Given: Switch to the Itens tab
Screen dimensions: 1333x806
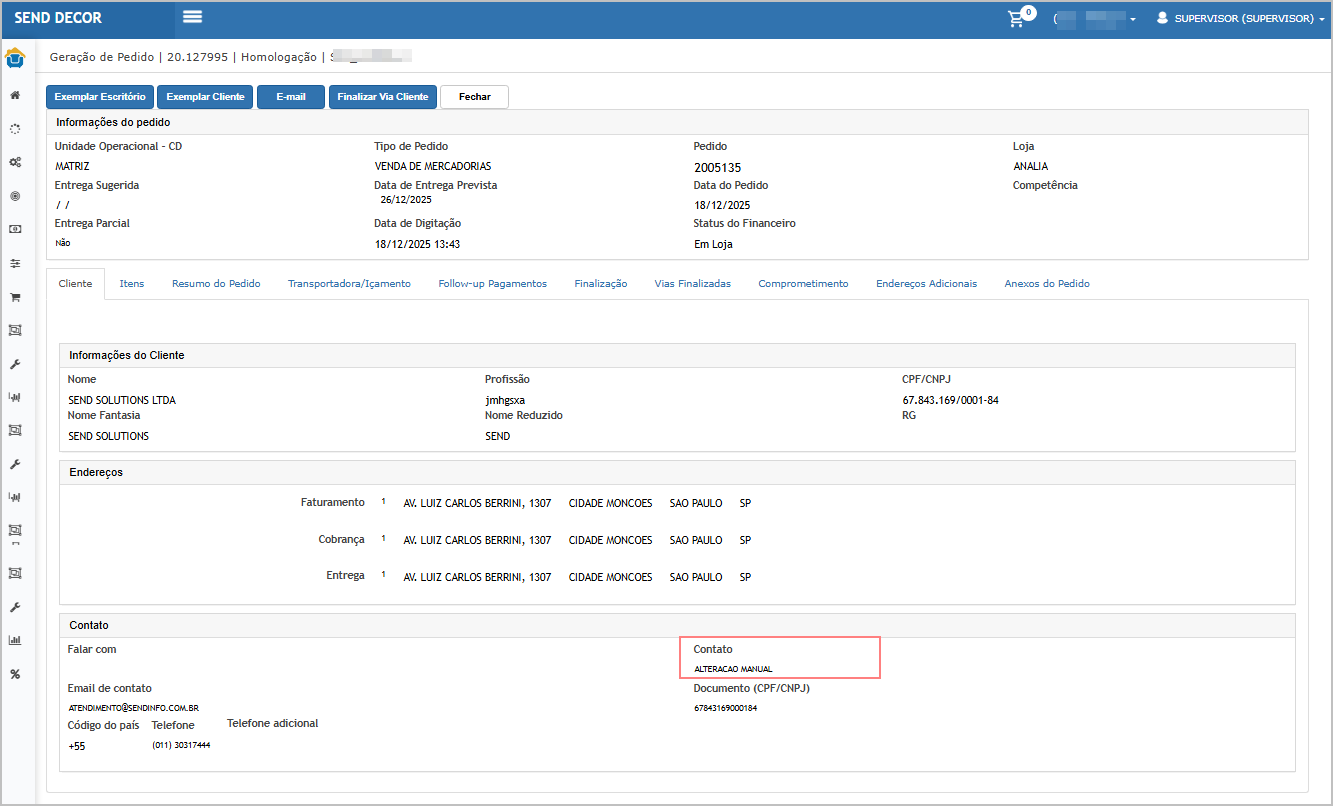Looking at the screenshot, I should click(132, 284).
